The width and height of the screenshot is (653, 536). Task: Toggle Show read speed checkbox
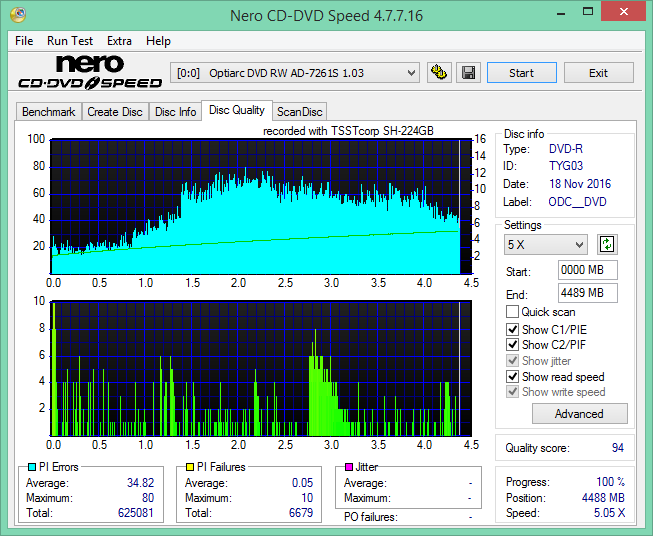[x=512, y=376]
